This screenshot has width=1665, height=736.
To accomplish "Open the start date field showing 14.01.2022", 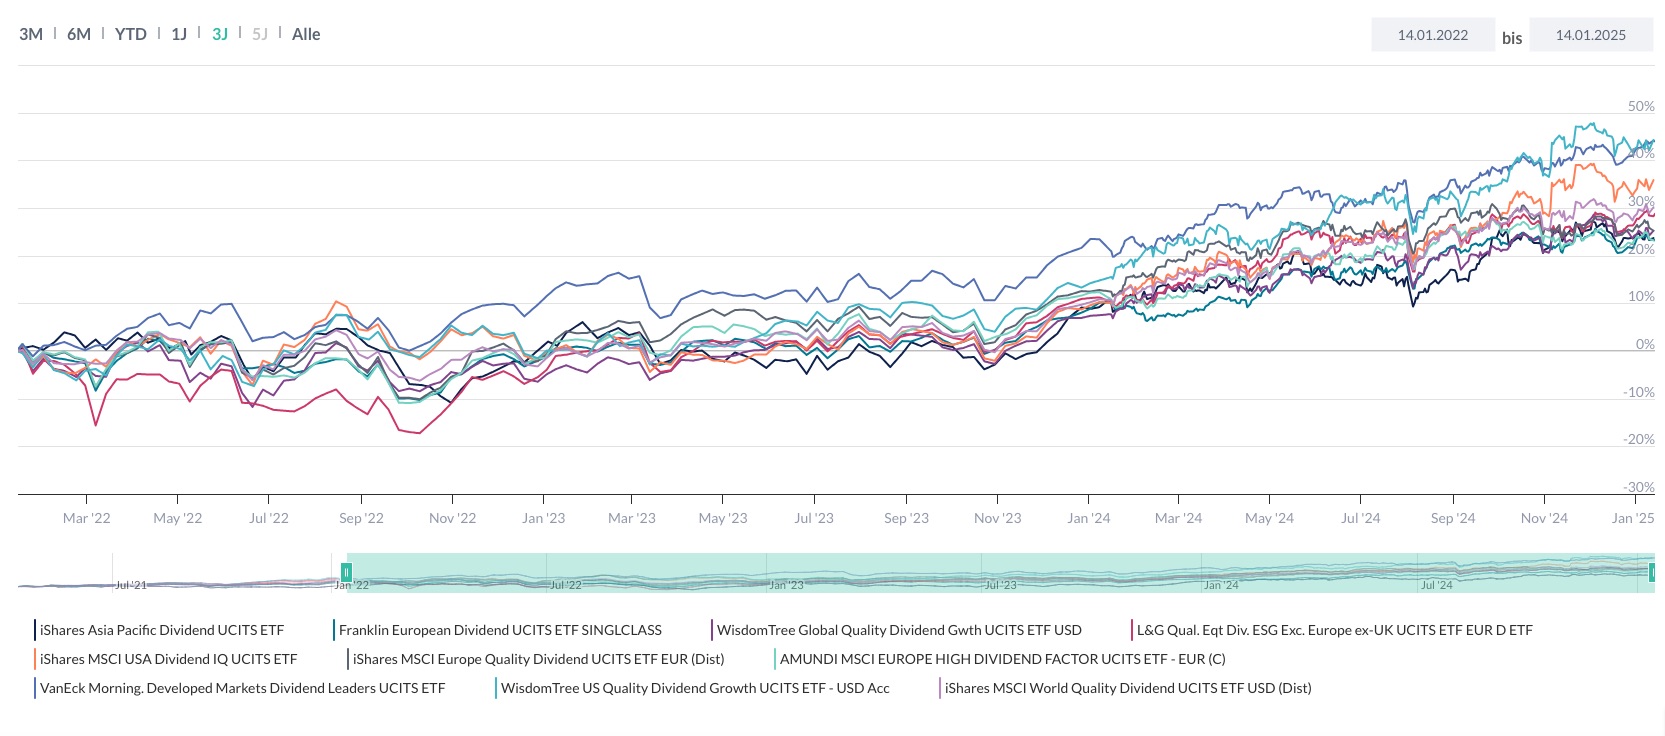I will click(1433, 34).
